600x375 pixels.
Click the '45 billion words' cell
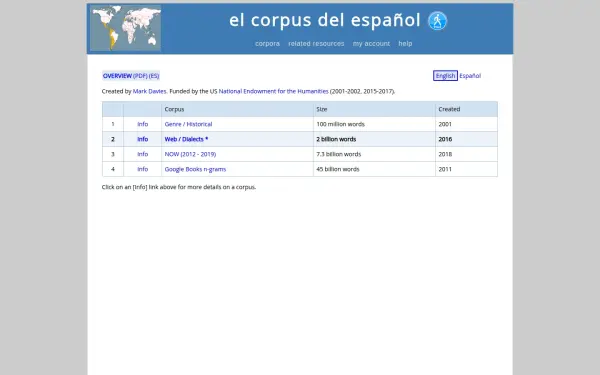pos(374,169)
